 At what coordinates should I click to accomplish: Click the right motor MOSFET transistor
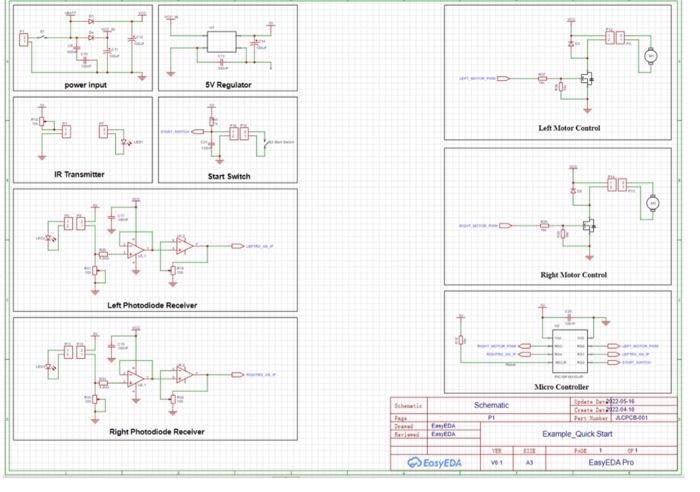[x=590, y=226]
